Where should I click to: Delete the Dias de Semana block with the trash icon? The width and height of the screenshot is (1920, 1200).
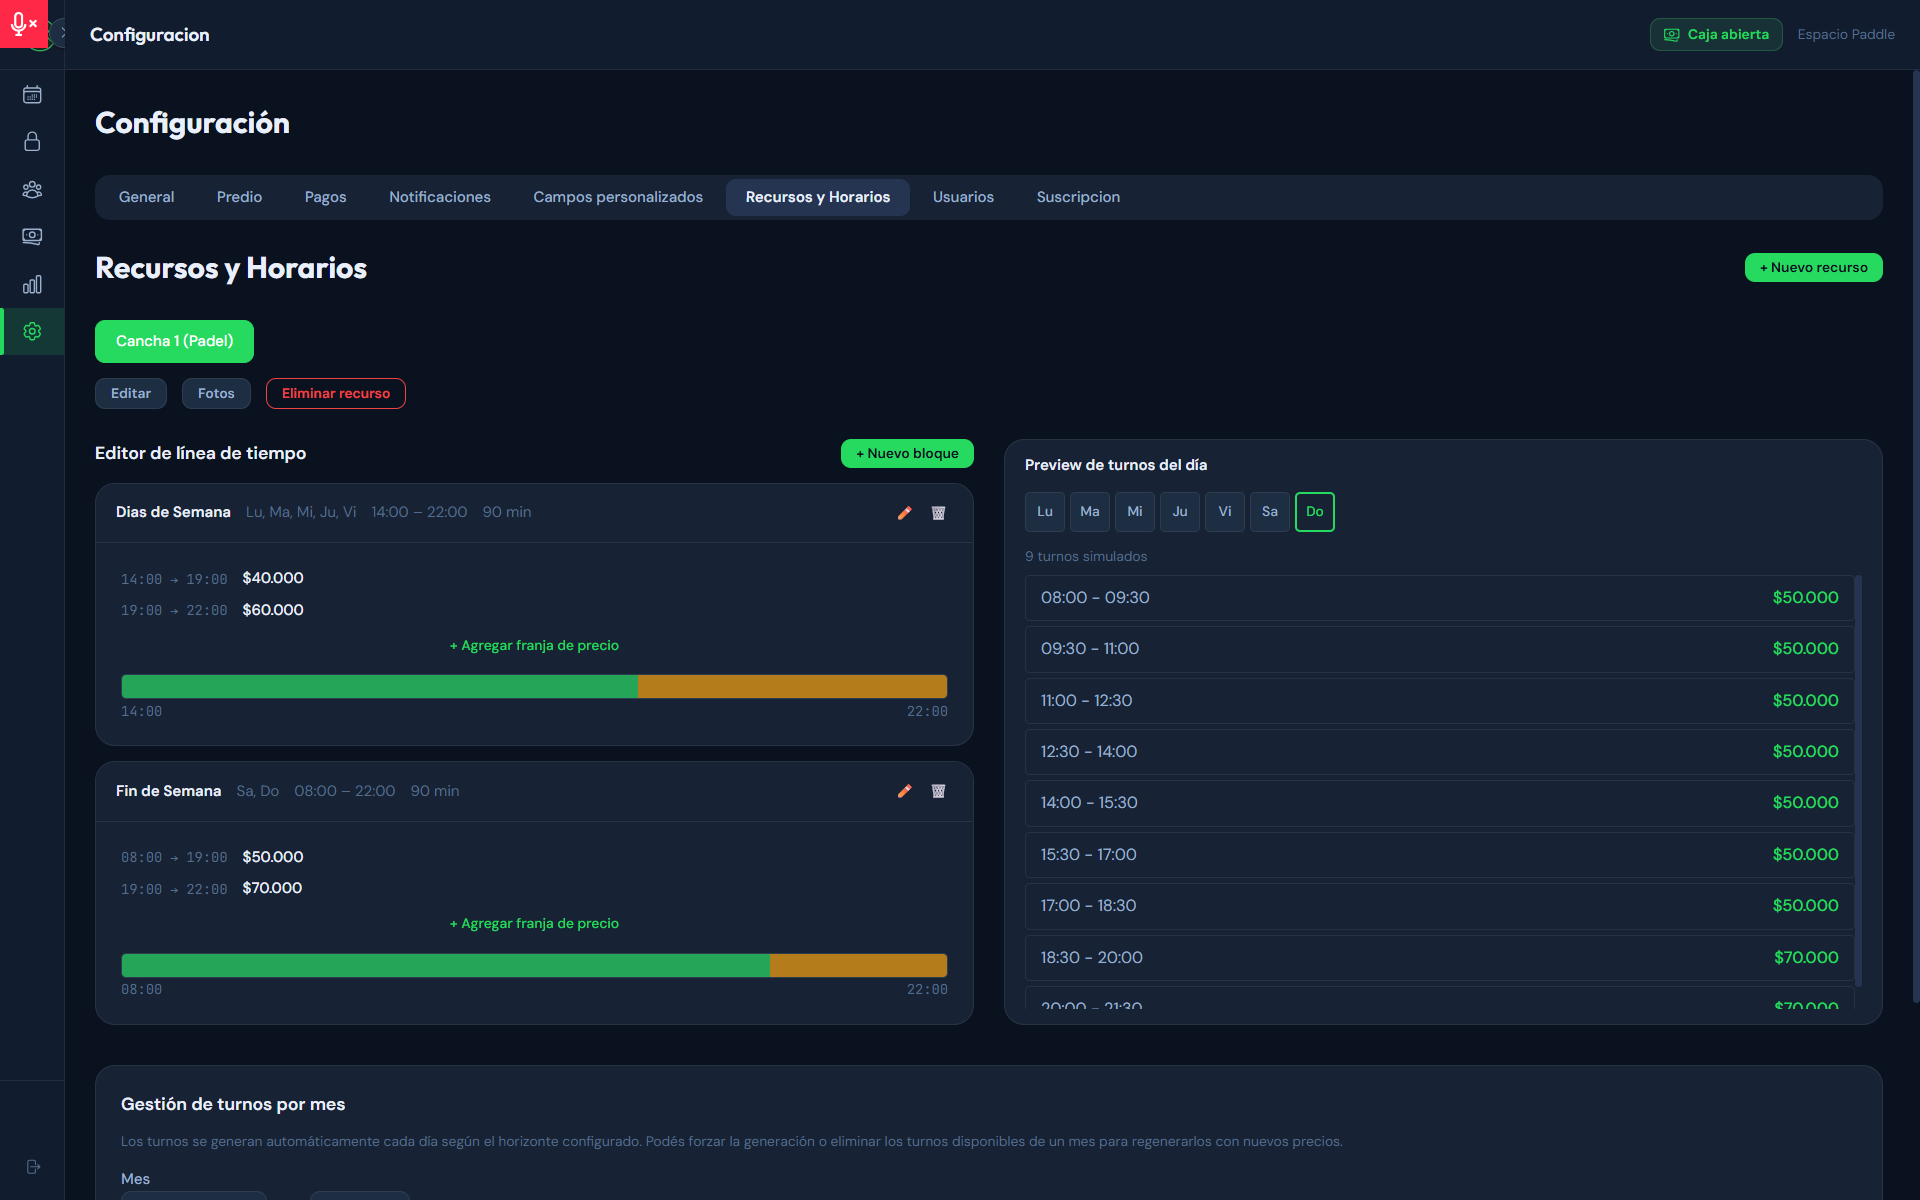[938, 513]
